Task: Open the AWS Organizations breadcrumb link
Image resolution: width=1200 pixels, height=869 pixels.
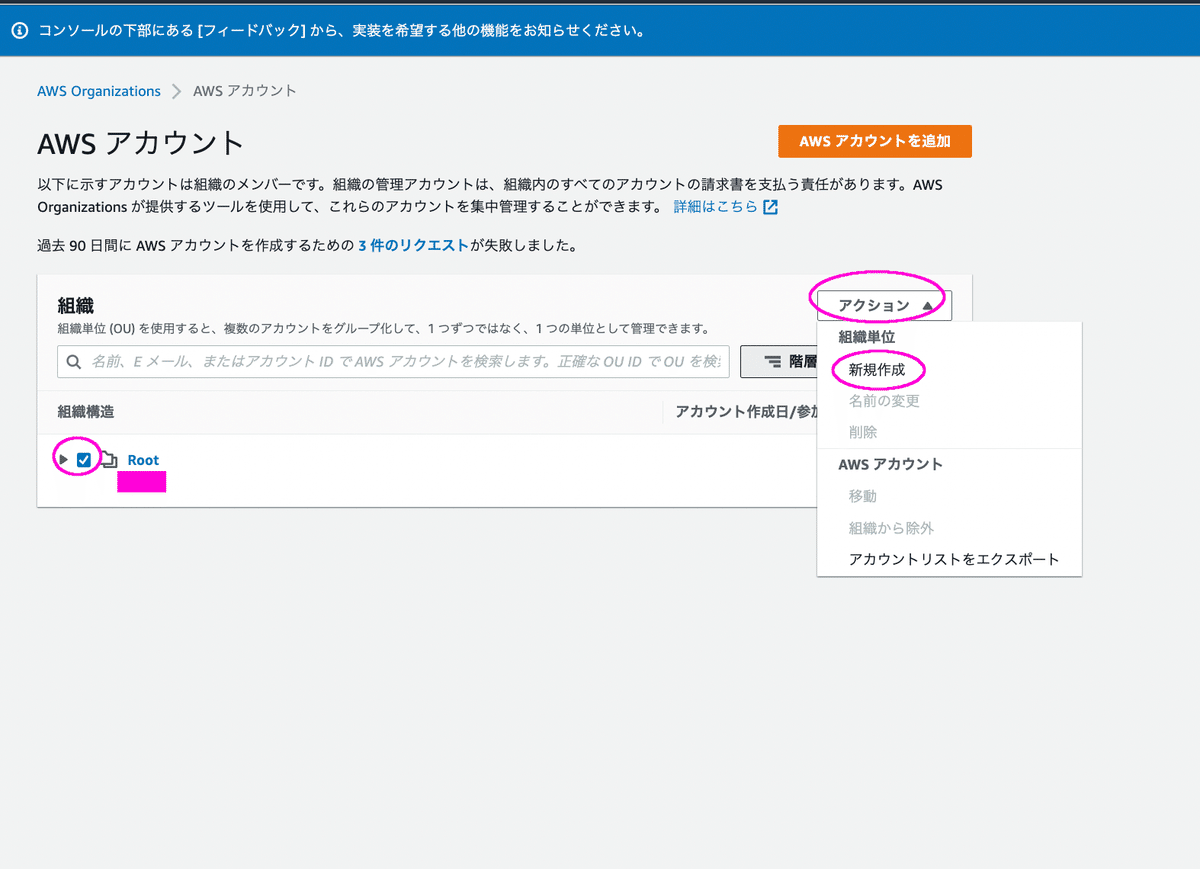Action: (99, 91)
